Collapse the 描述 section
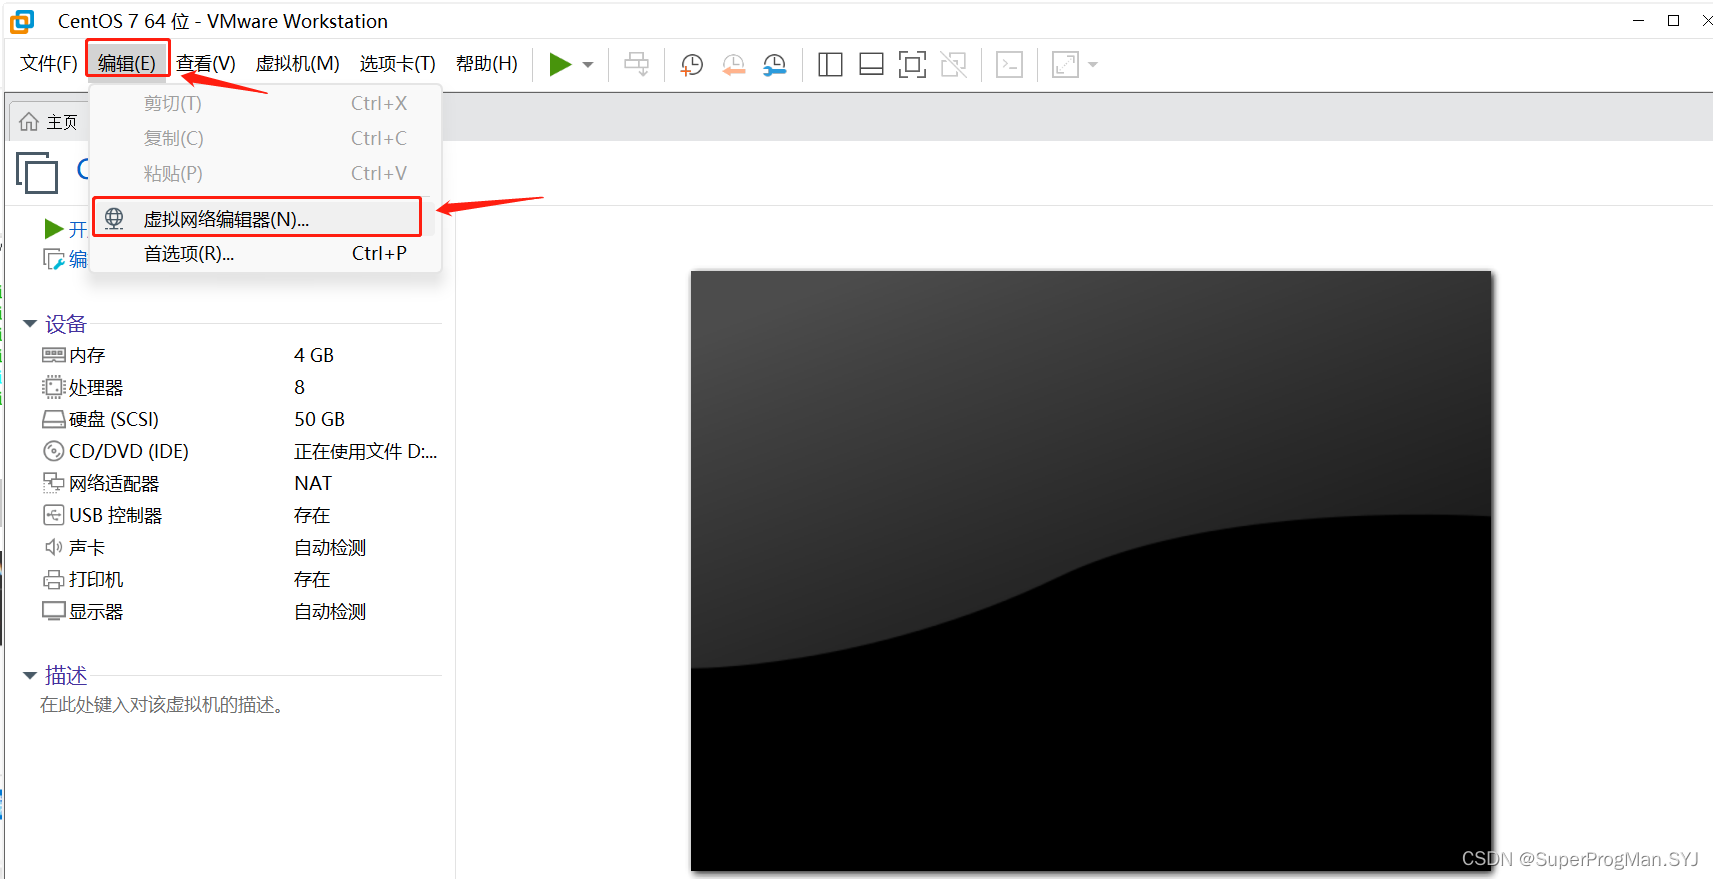Screen dimensions: 1713x879 [30, 676]
